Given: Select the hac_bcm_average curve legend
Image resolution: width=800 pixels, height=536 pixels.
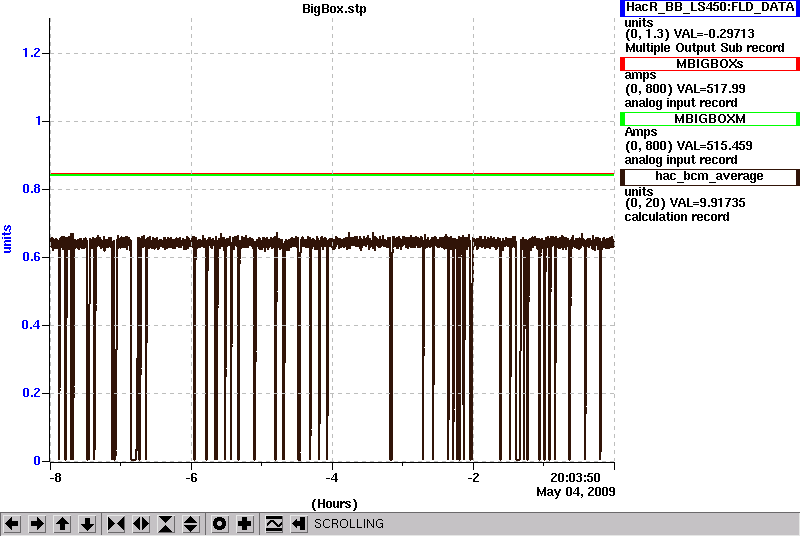Looking at the screenshot, I should [x=710, y=176].
